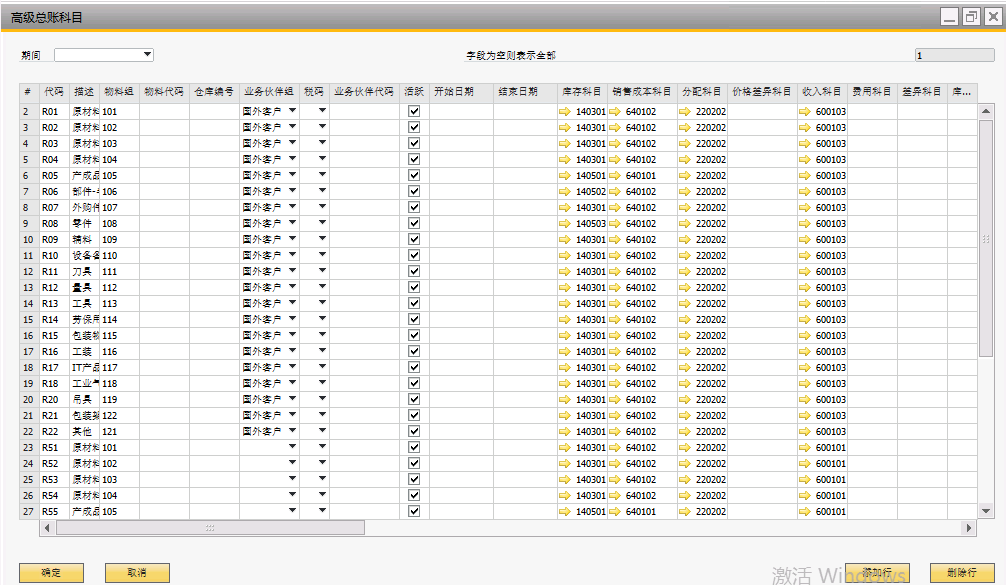The image size is (1006, 585).
Task: Click the horizontal scrollbar thumb
Action: (210, 528)
